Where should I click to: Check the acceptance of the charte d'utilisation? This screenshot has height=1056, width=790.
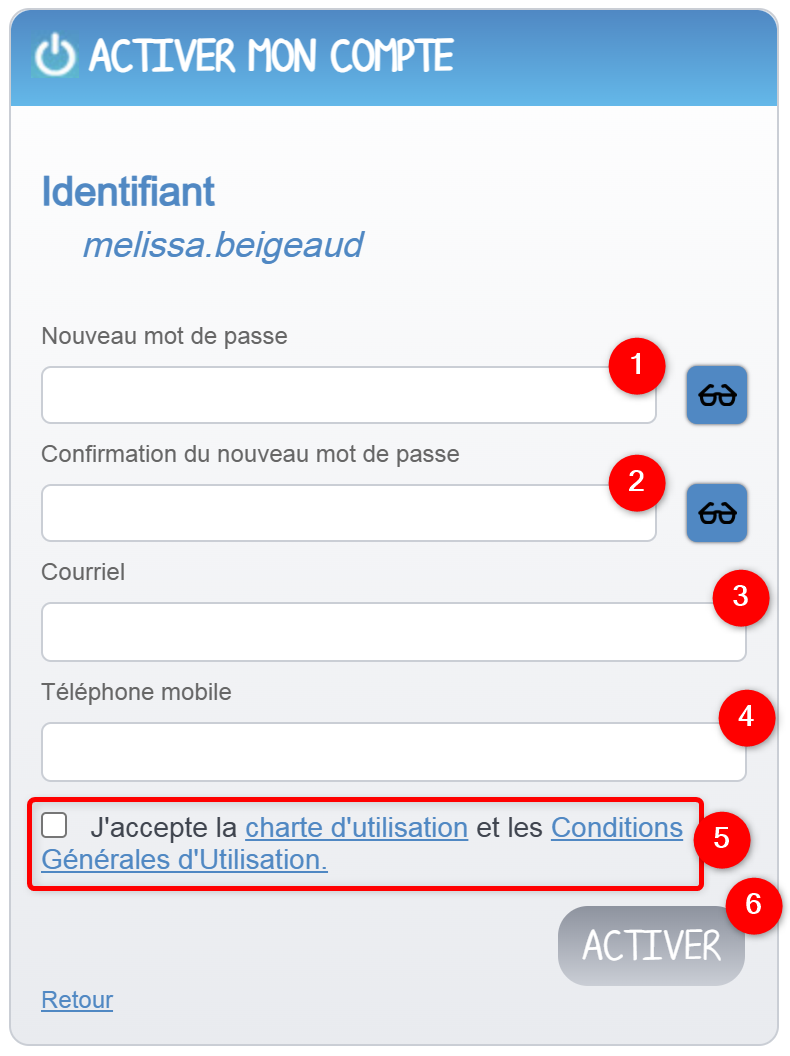[x=55, y=826]
